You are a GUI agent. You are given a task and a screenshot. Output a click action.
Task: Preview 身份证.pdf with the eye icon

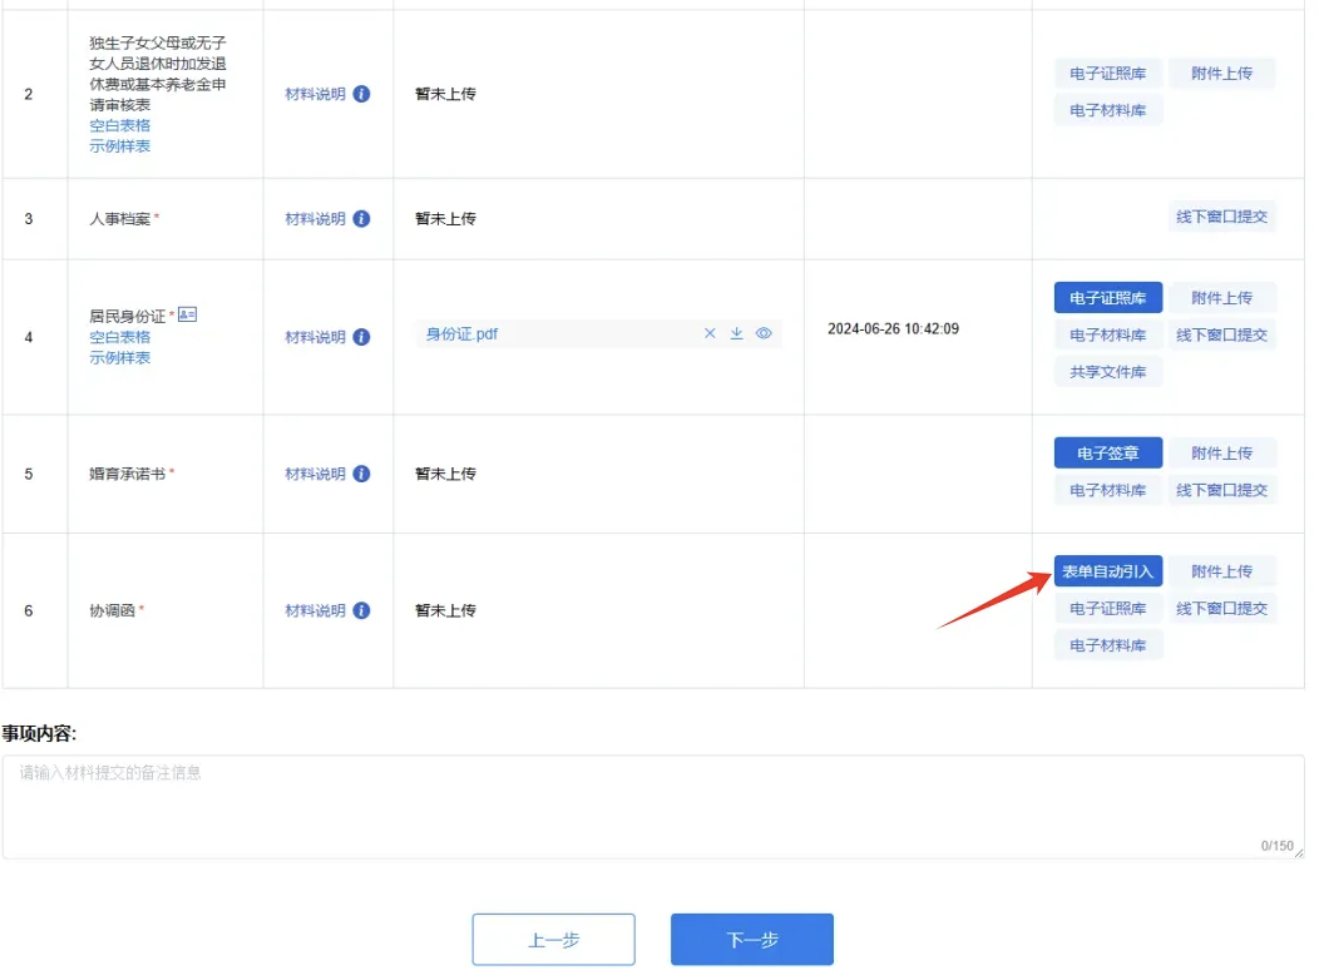(763, 333)
